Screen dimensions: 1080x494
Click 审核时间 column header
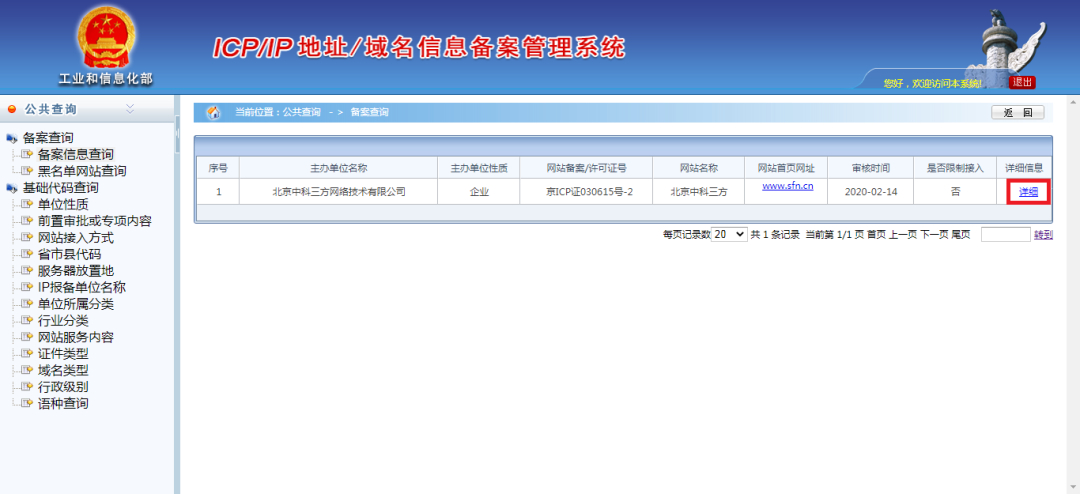coord(871,168)
